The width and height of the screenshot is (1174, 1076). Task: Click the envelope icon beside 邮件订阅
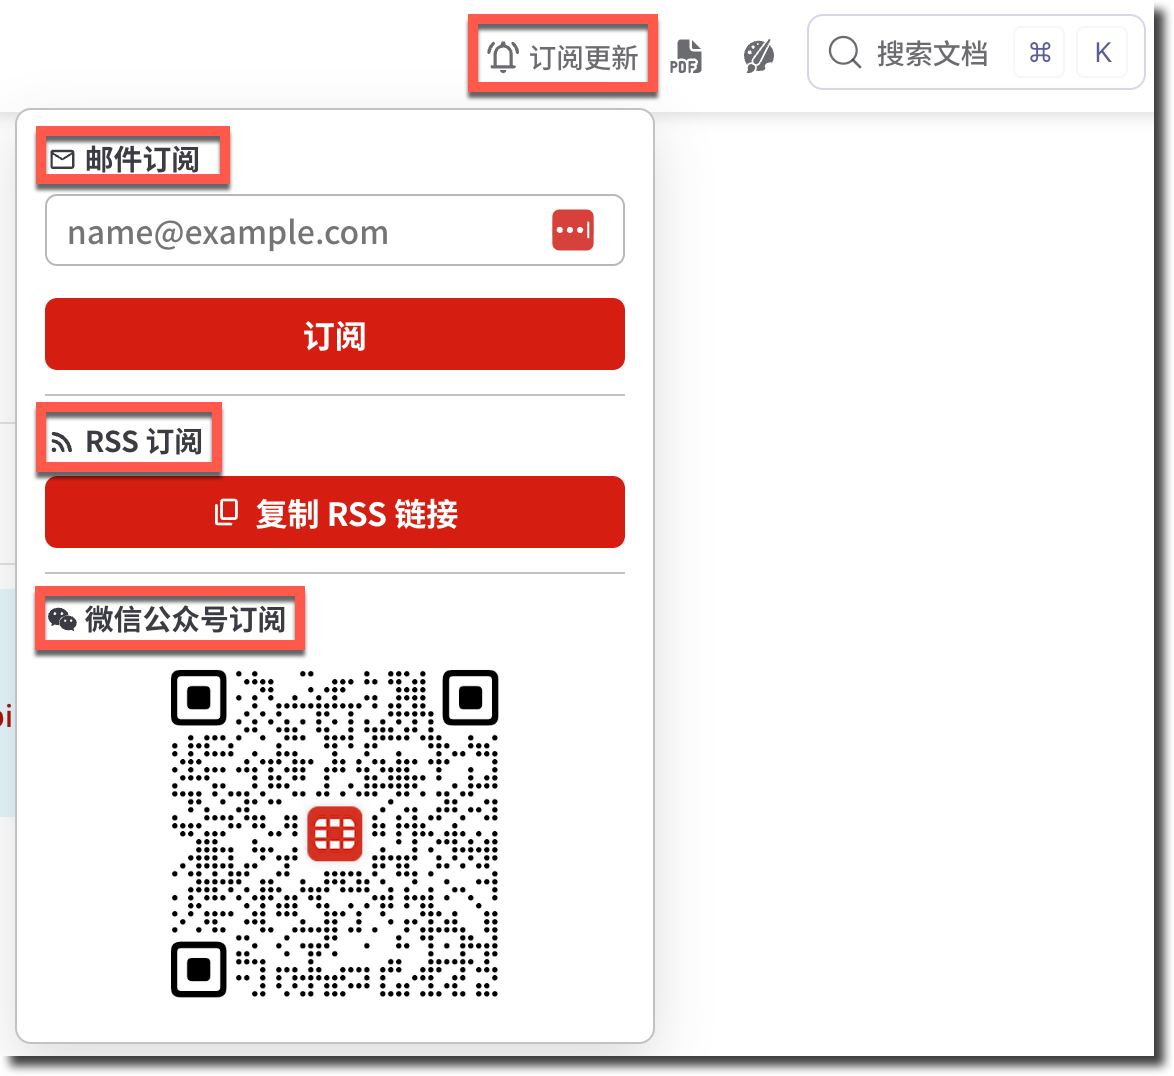point(62,159)
